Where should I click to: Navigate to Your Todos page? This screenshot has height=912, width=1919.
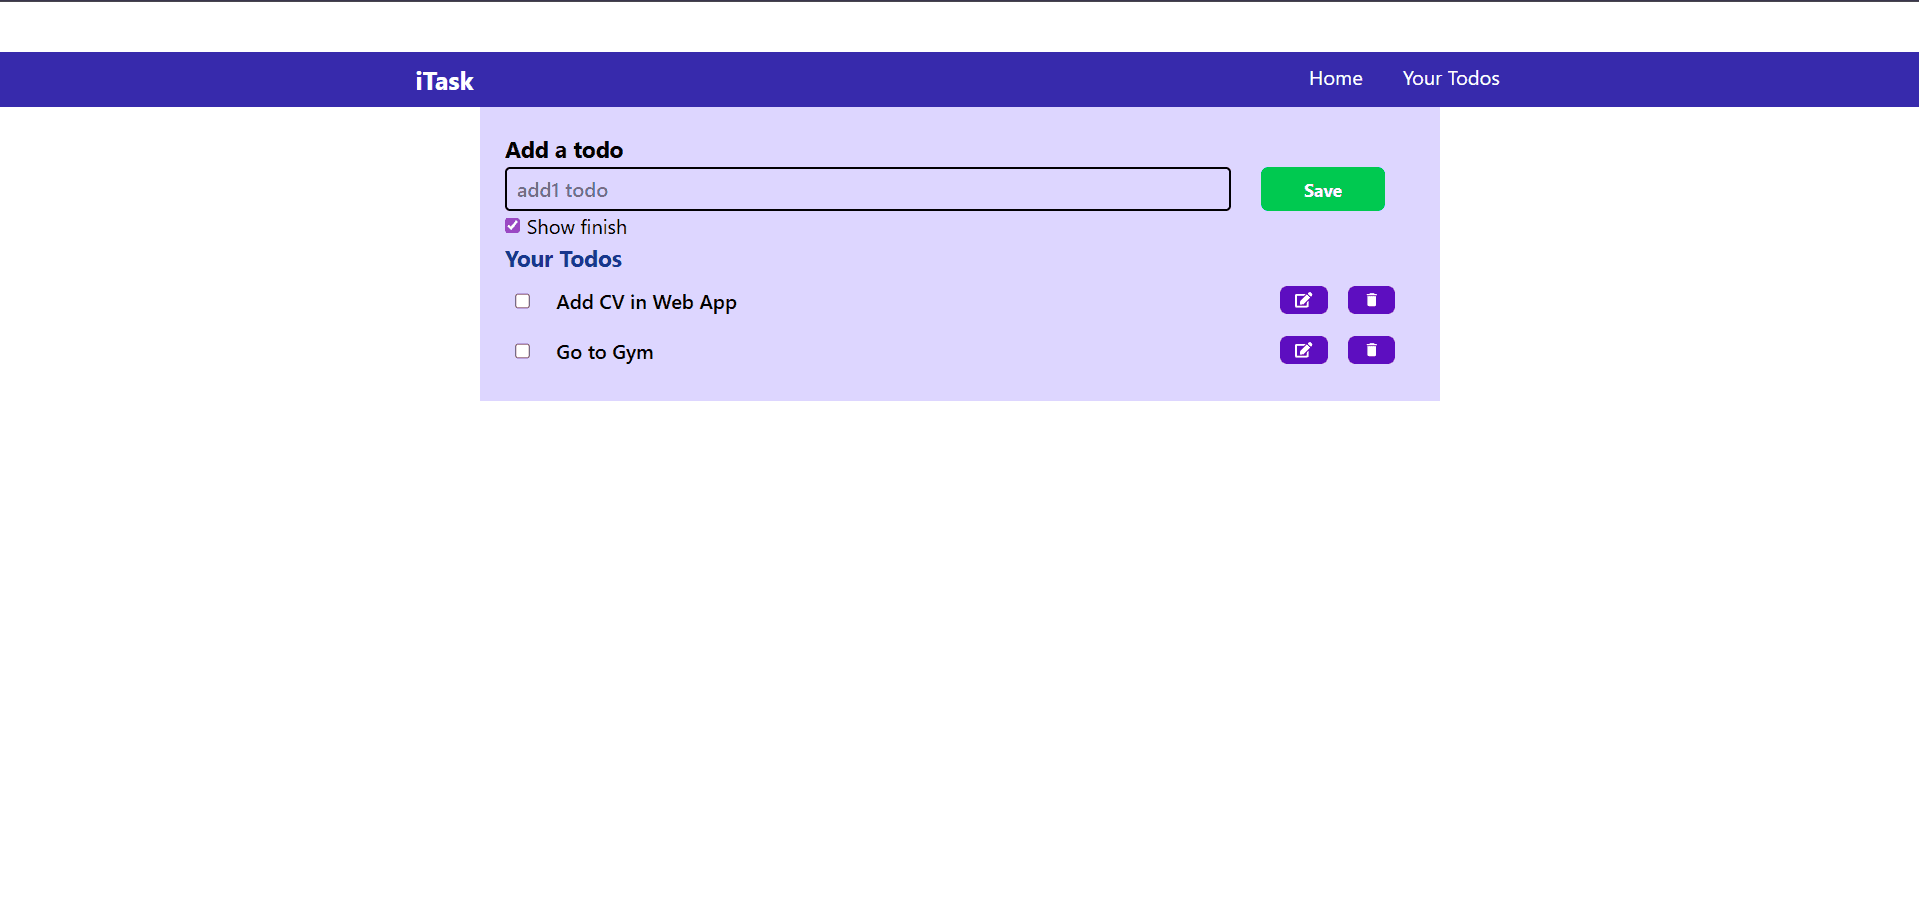click(1451, 78)
